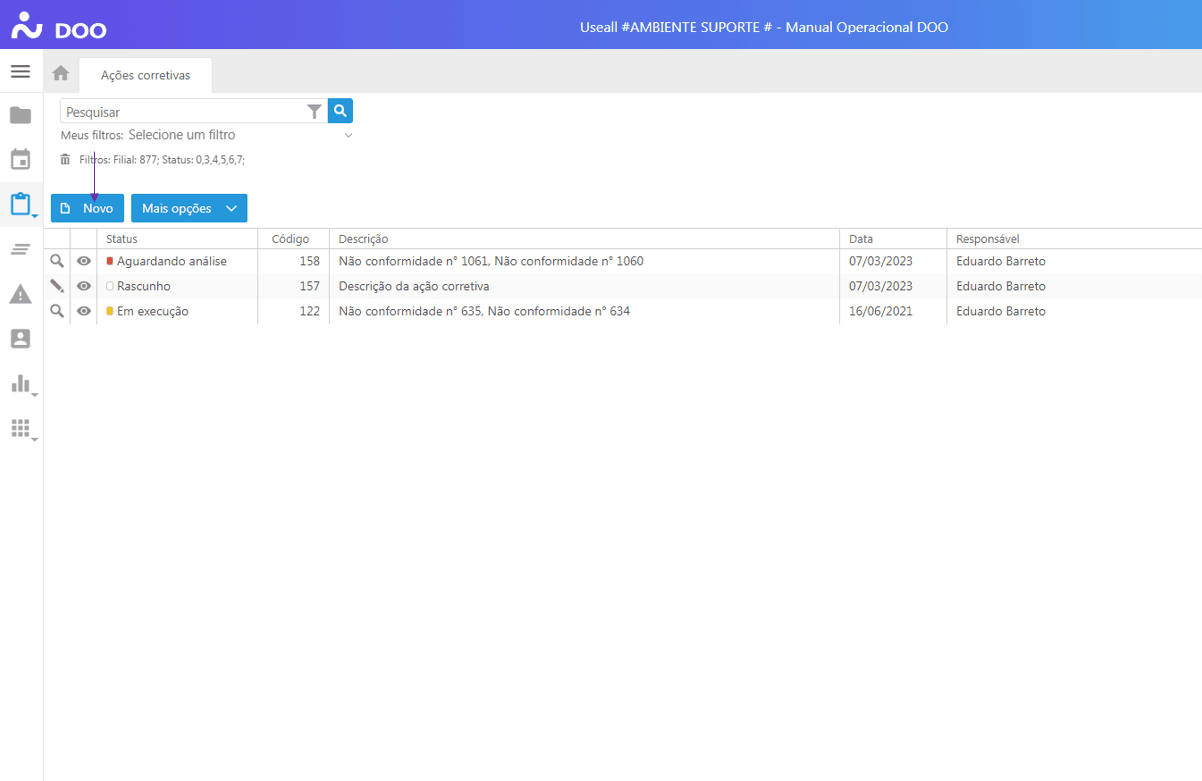Edit draft record 157 with pencil icon
This screenshot has width=1202, height=781.
[57, 286]
